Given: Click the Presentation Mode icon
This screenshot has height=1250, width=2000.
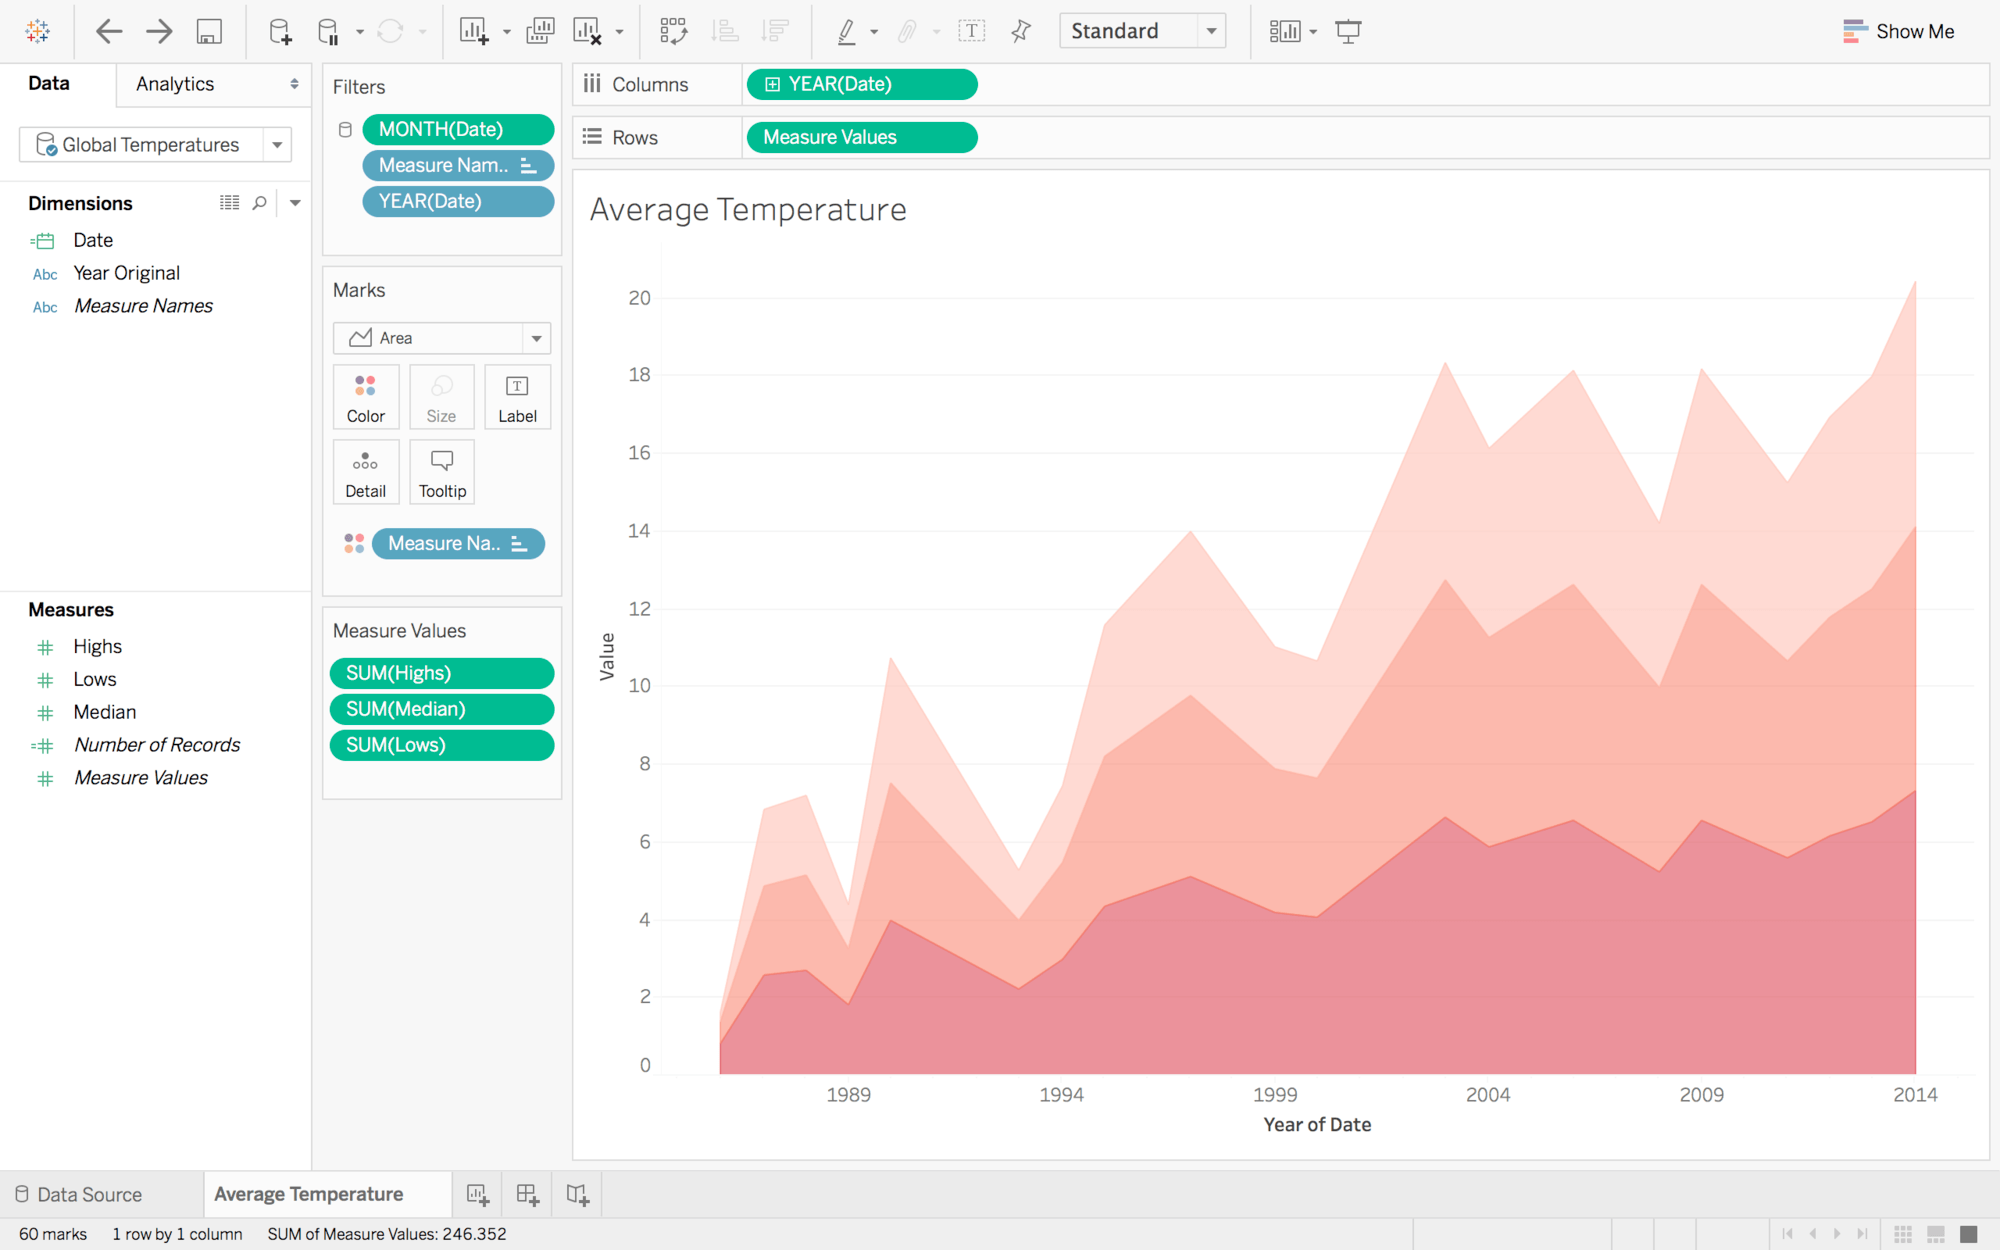Looking at the screenshot, I should [1348, 30].
